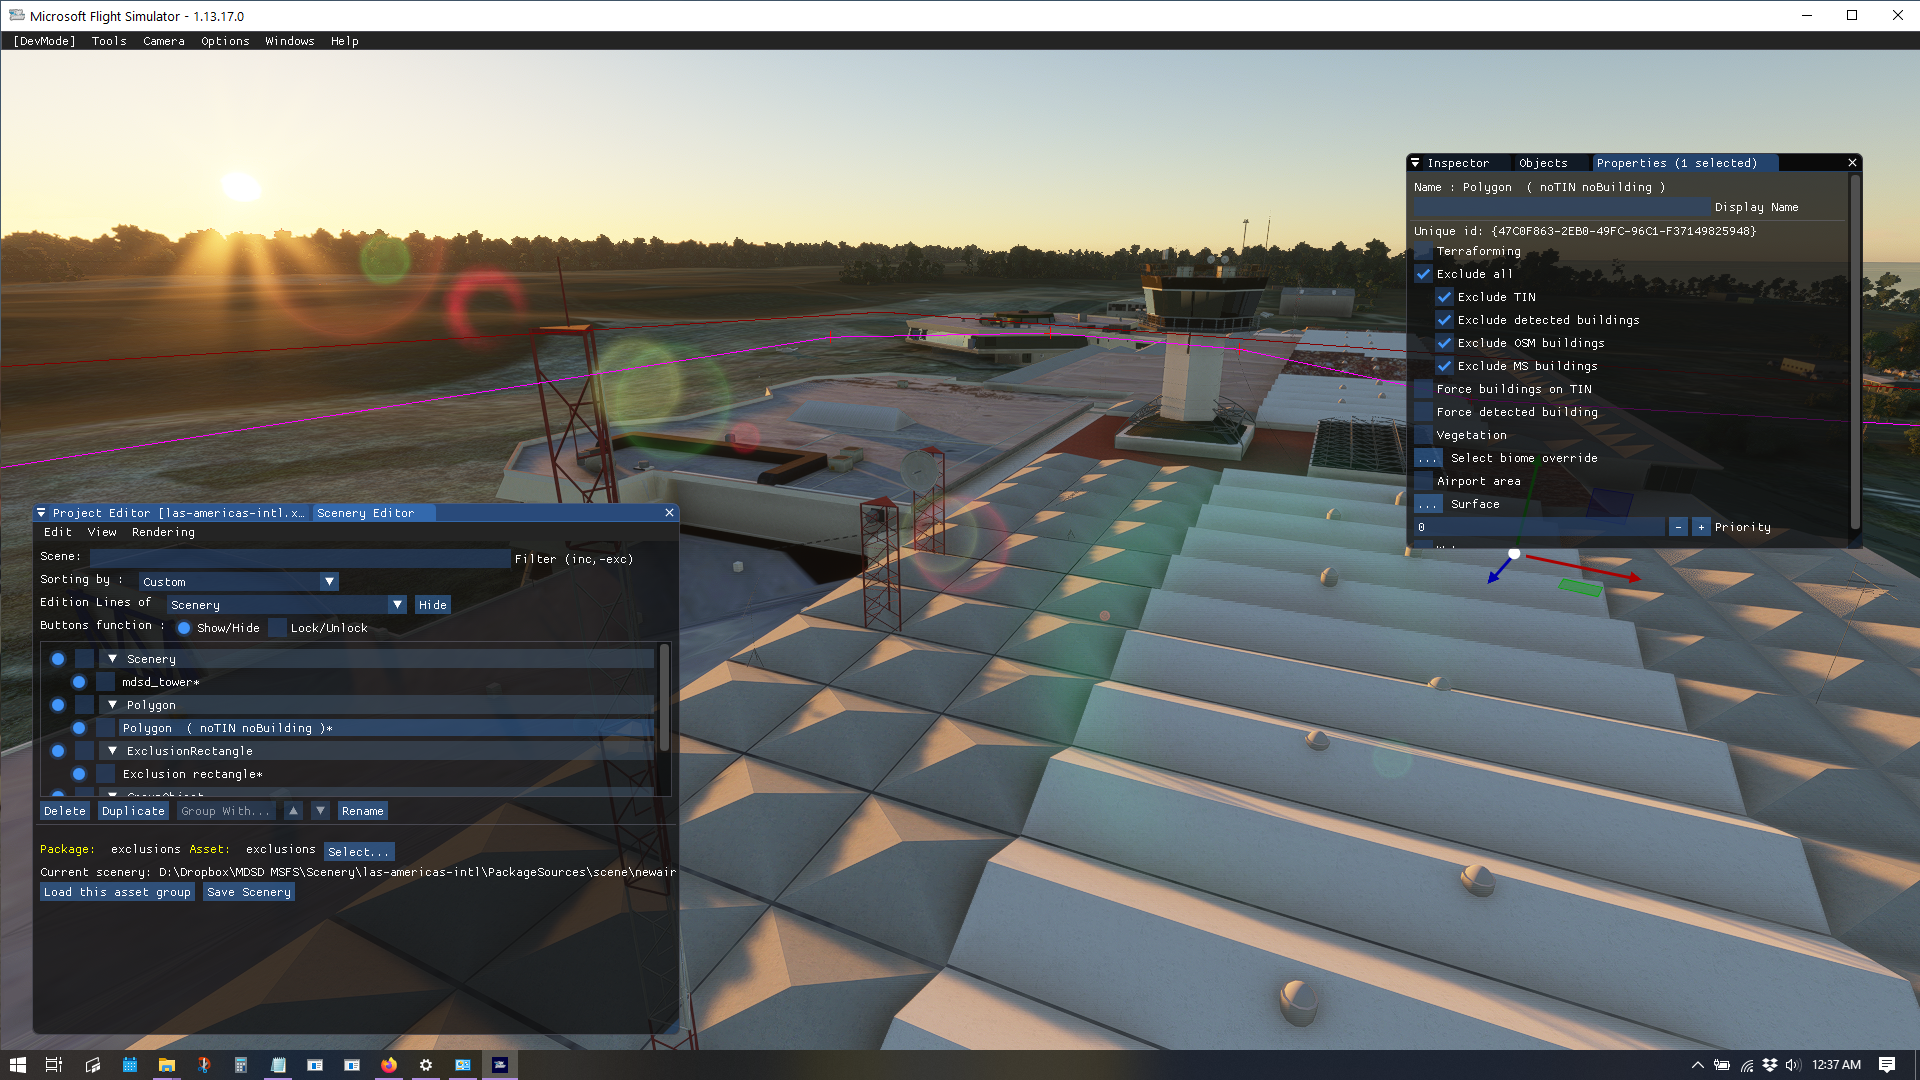This screenshot has height=1080, width=1920.
Task: Open the Action Center notifications icon
Action: point(1887,1065)
